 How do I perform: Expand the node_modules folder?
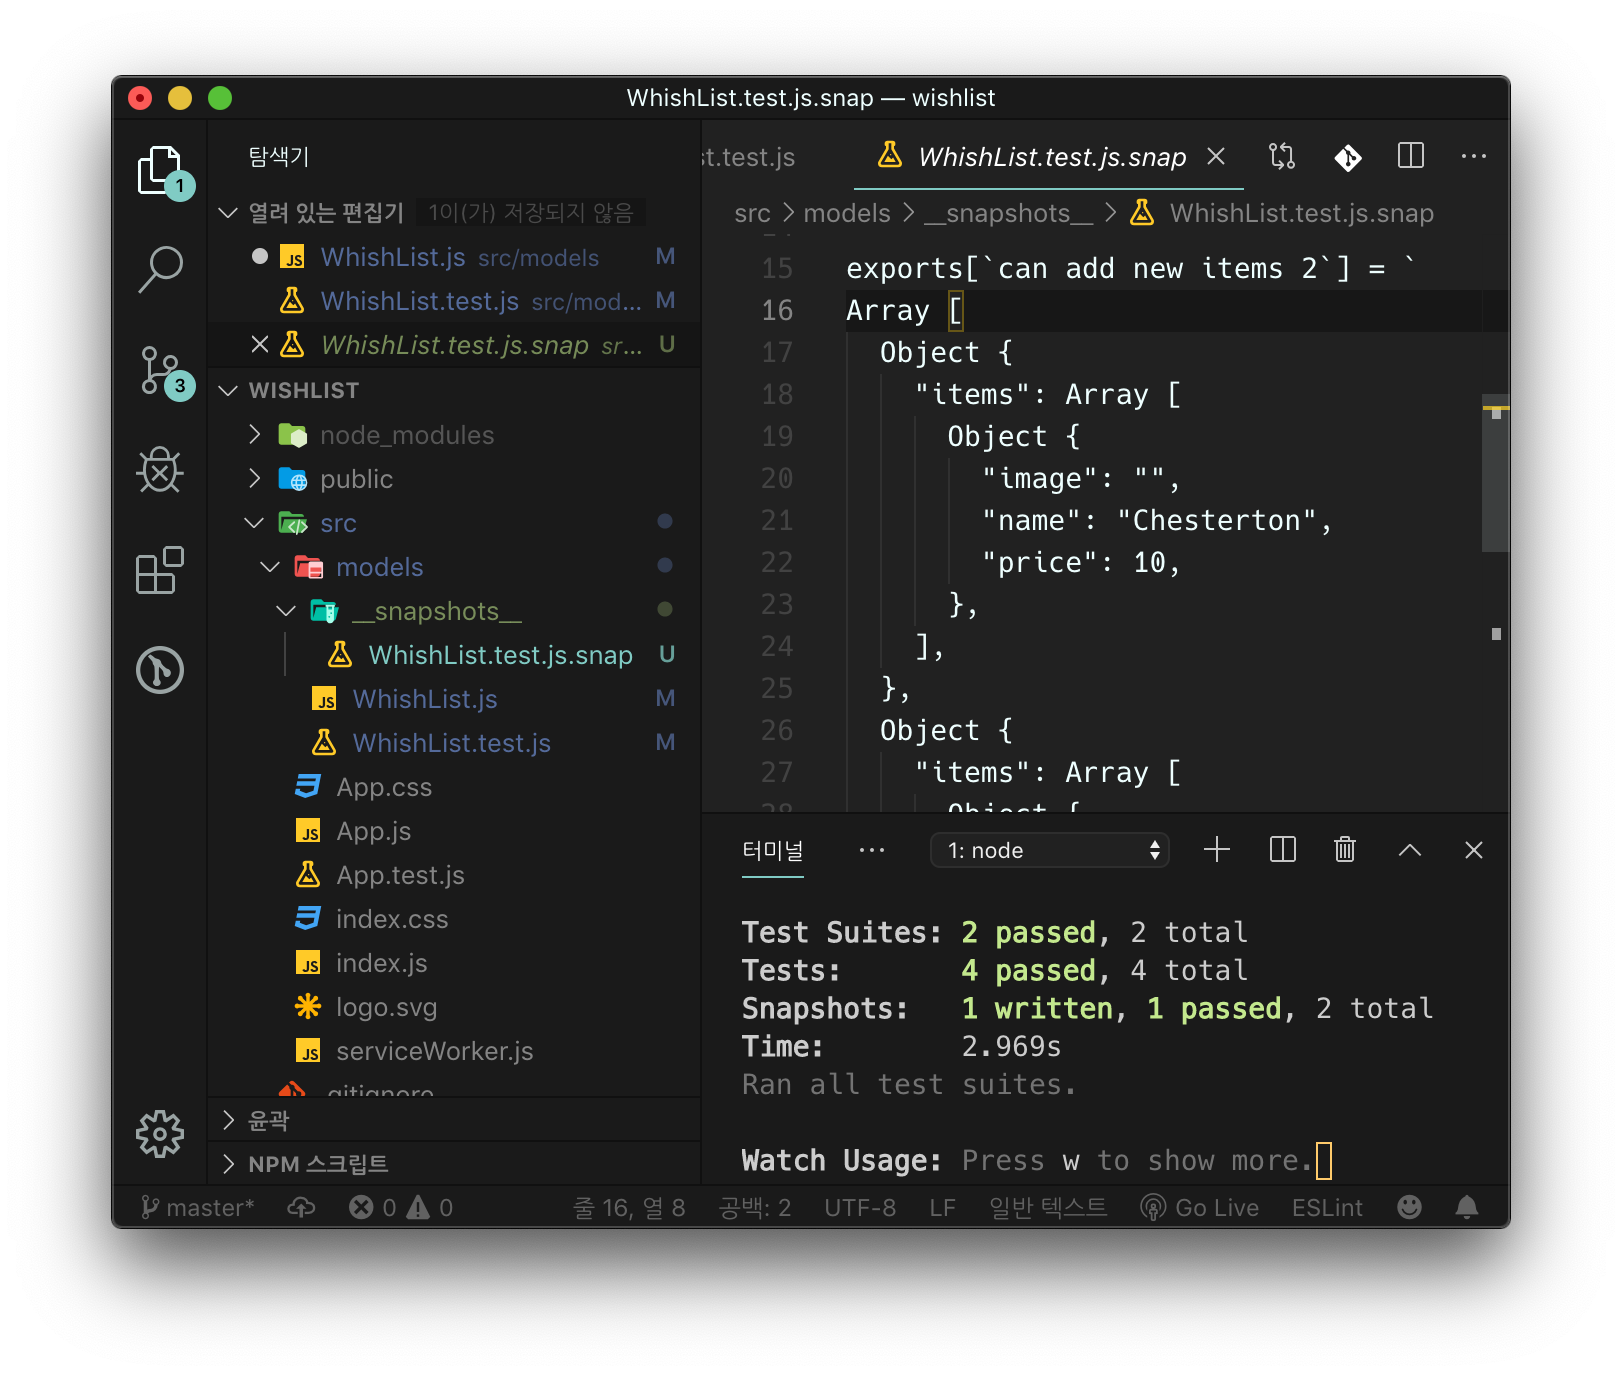[x=254, y=434]
